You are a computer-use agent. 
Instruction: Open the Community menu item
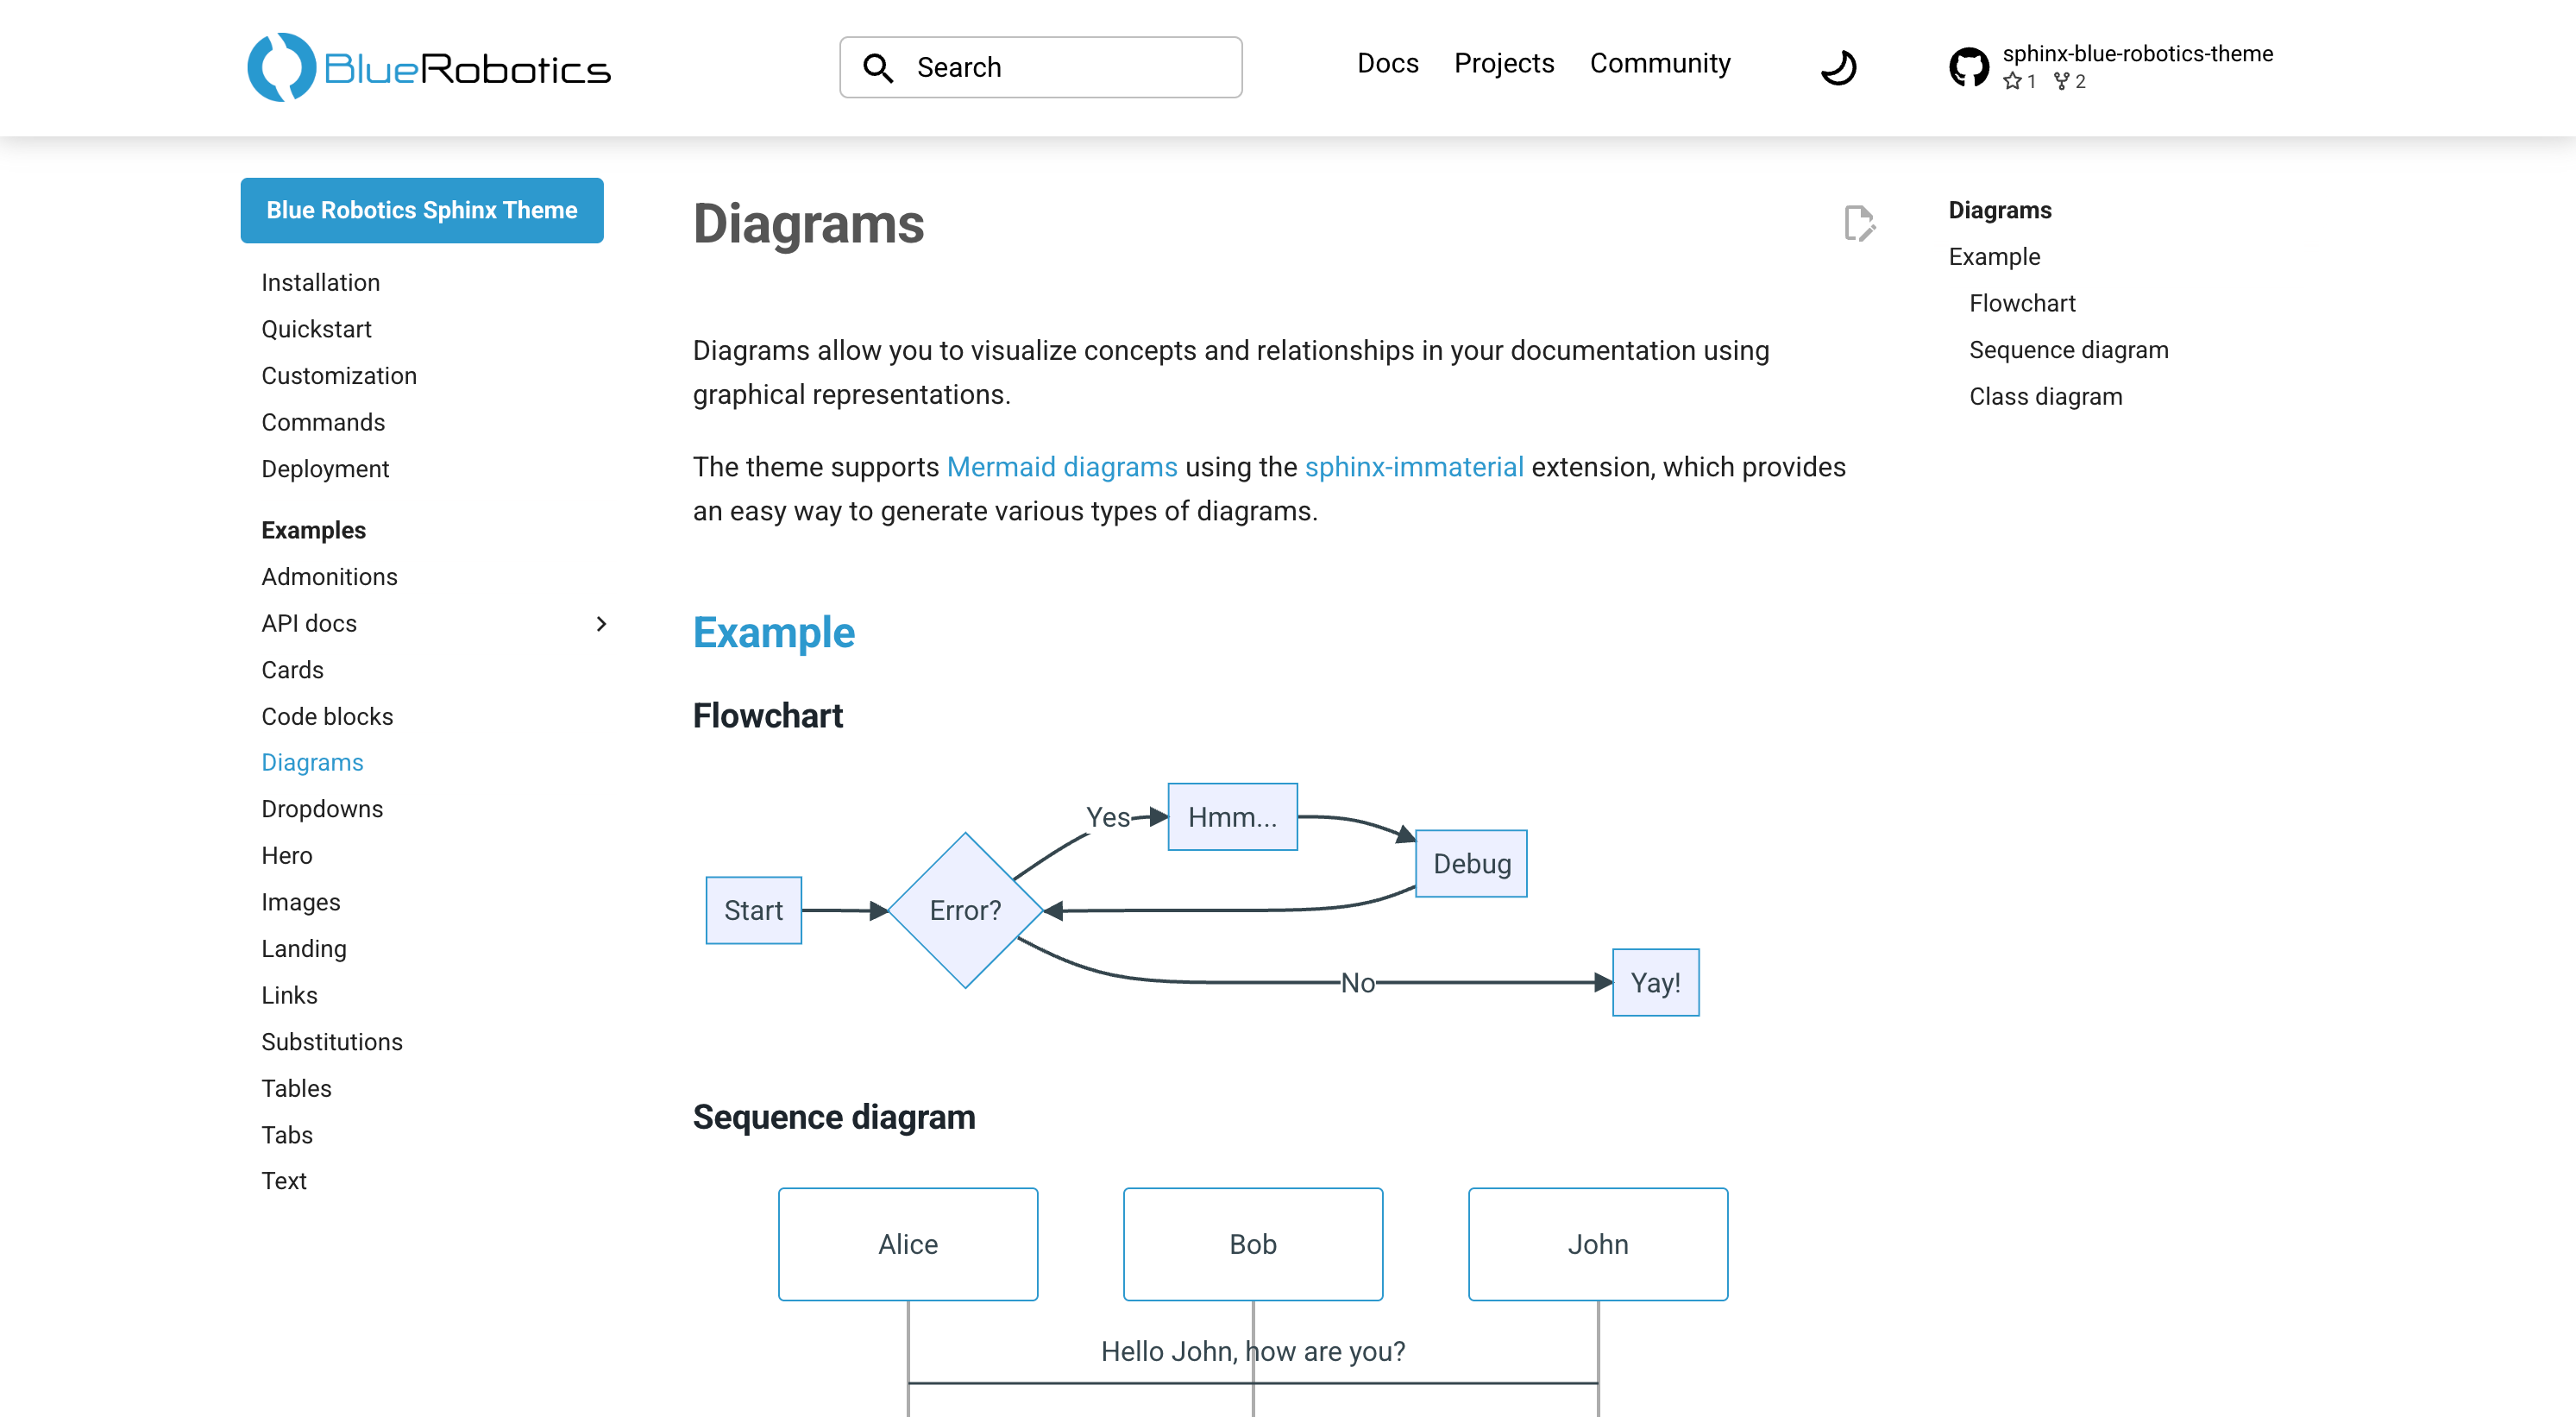coord(1660,63)
